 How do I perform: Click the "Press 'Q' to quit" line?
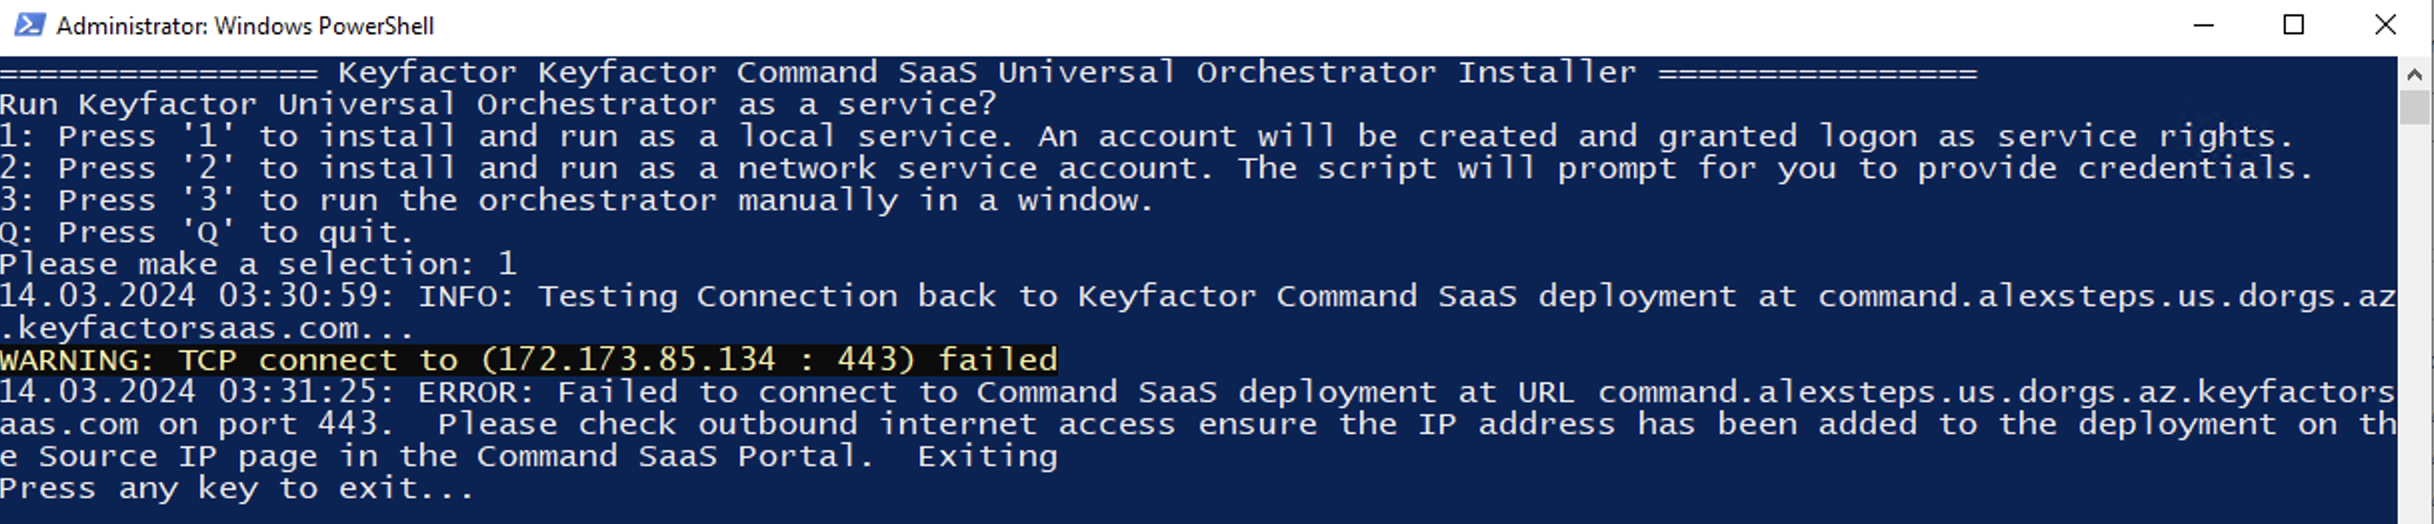[x=206, y=233]
